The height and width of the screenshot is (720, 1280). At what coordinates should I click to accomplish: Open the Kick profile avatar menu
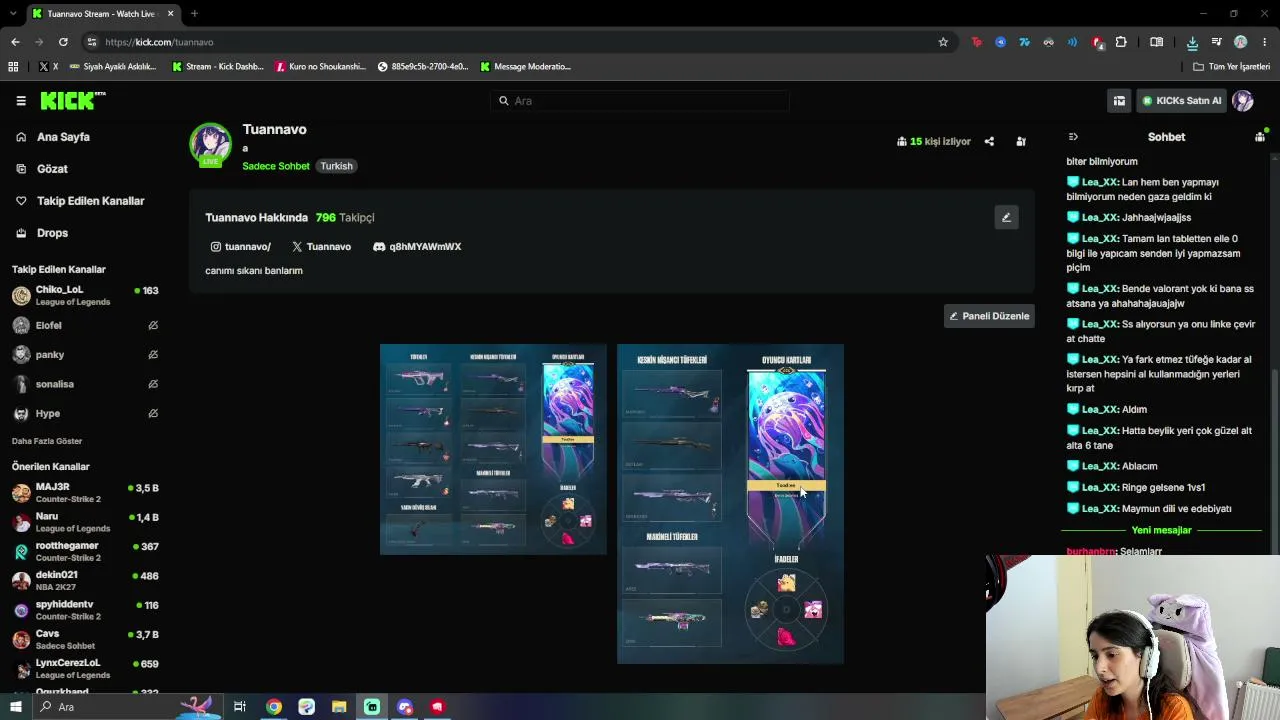coord(1243,101)
